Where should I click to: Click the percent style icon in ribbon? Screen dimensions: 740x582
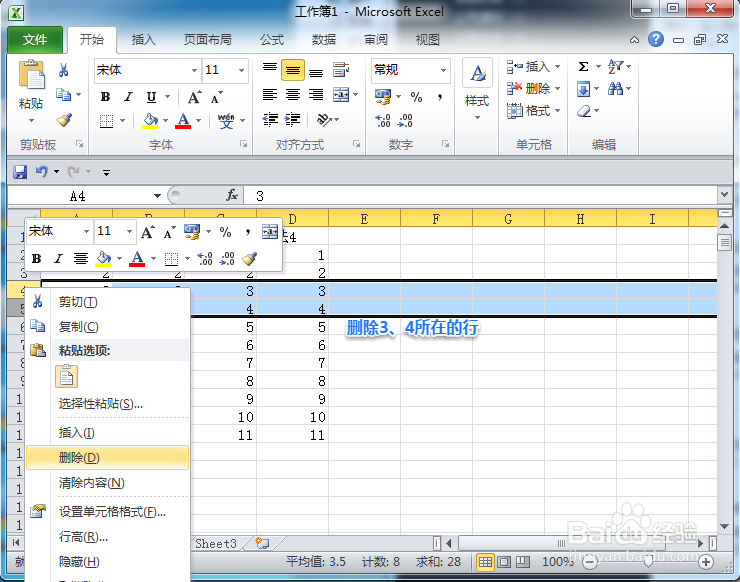[x=416, y=97]
